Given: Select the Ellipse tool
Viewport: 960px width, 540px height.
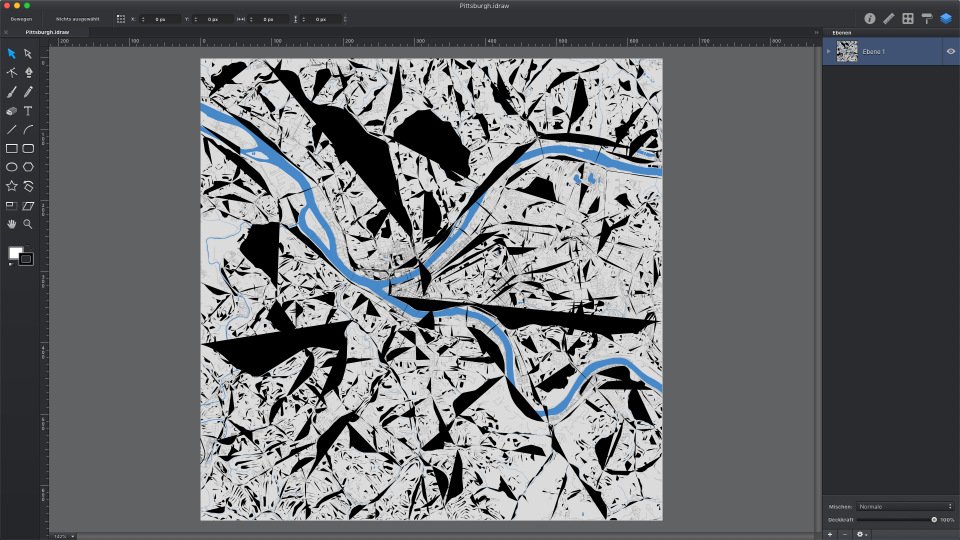Looking at the screenshot, I should point(12,167).
